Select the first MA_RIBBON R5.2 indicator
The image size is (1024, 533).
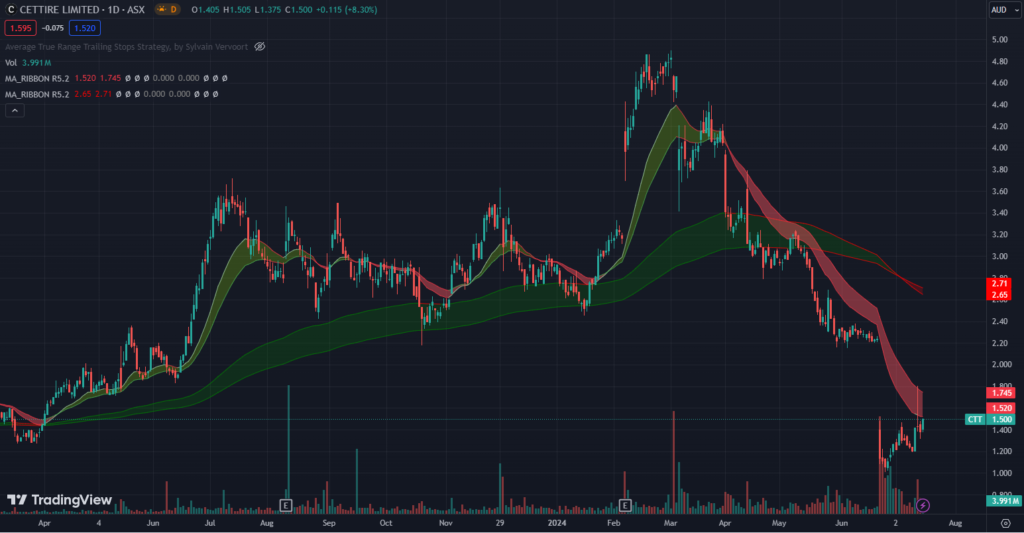coord(40,78)
